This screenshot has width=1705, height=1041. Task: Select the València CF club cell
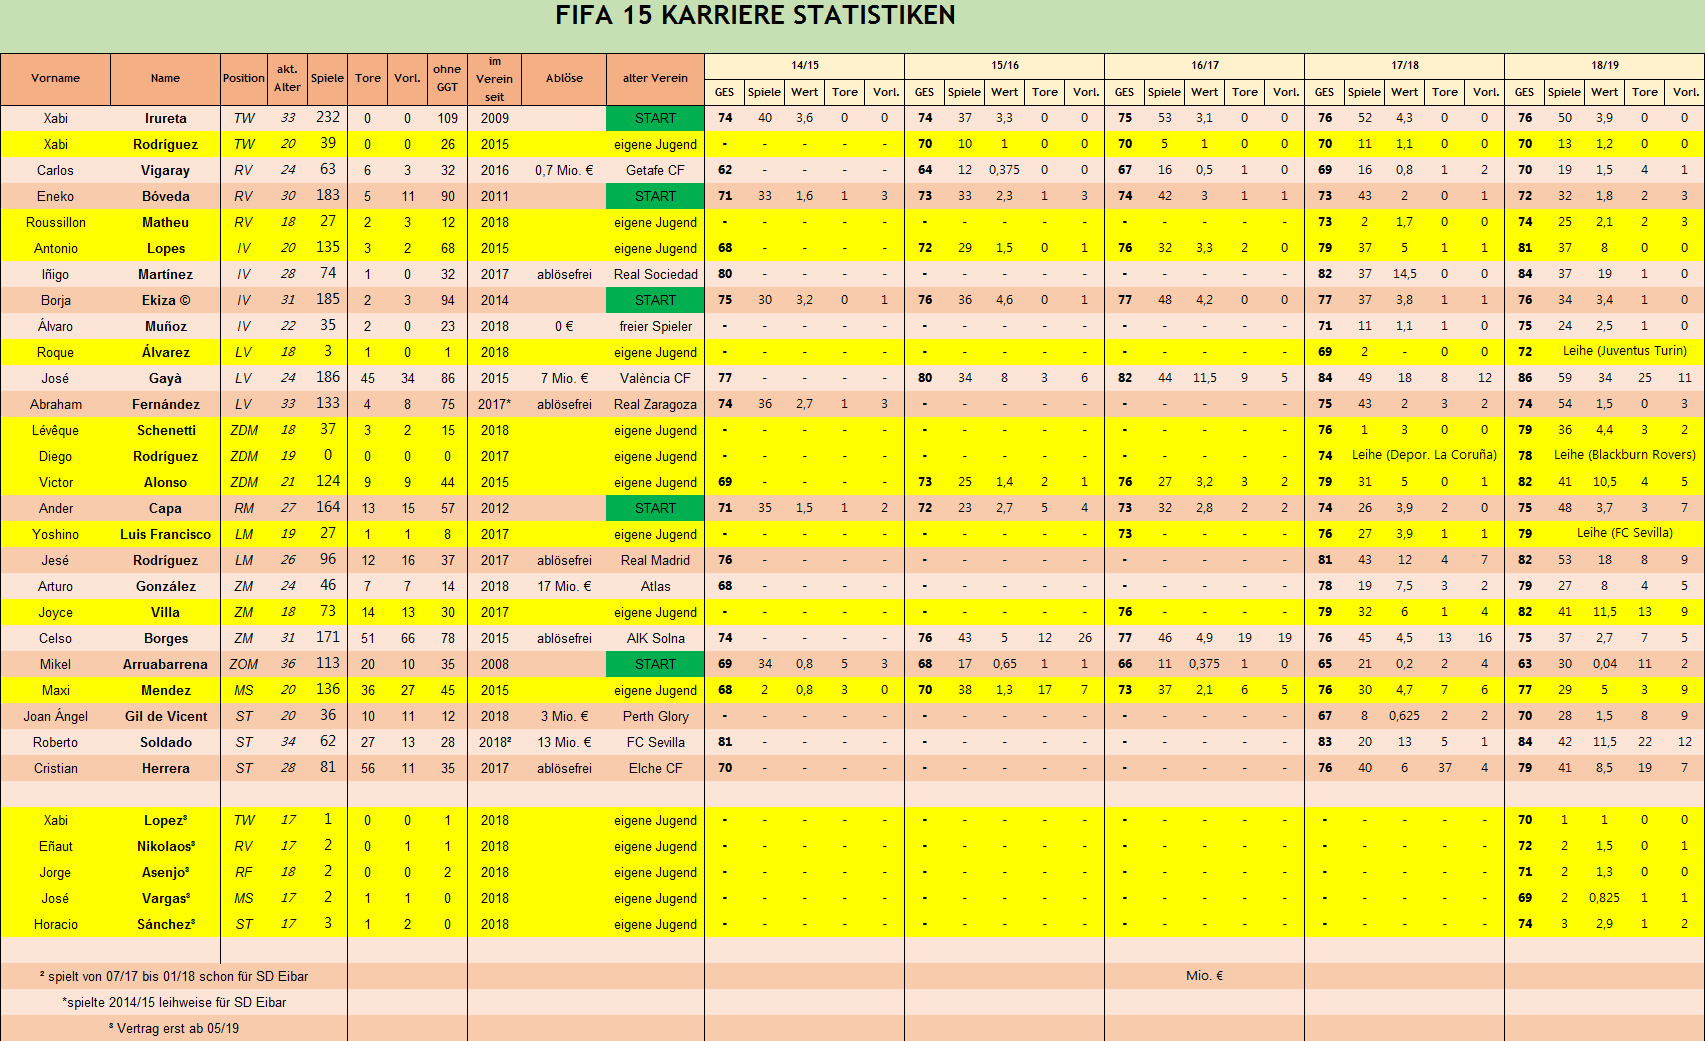[x=655, y=378]
